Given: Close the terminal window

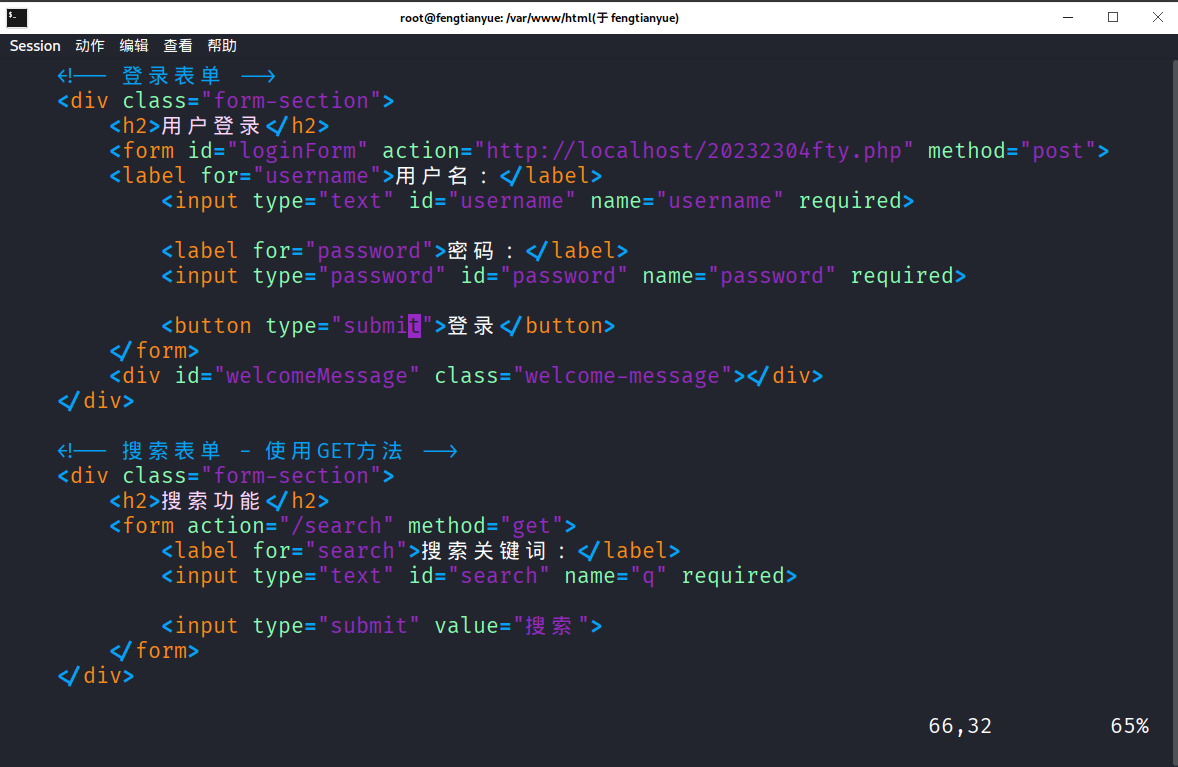Looking at the screenshot, I should [1157, 17].
